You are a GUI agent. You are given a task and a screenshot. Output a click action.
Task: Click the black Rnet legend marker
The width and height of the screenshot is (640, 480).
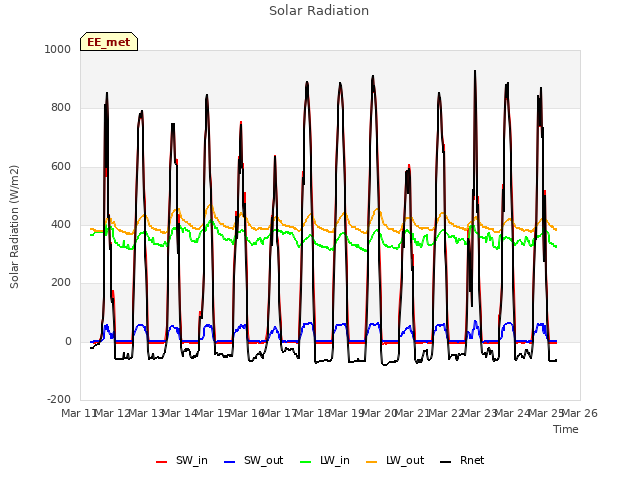446,462
